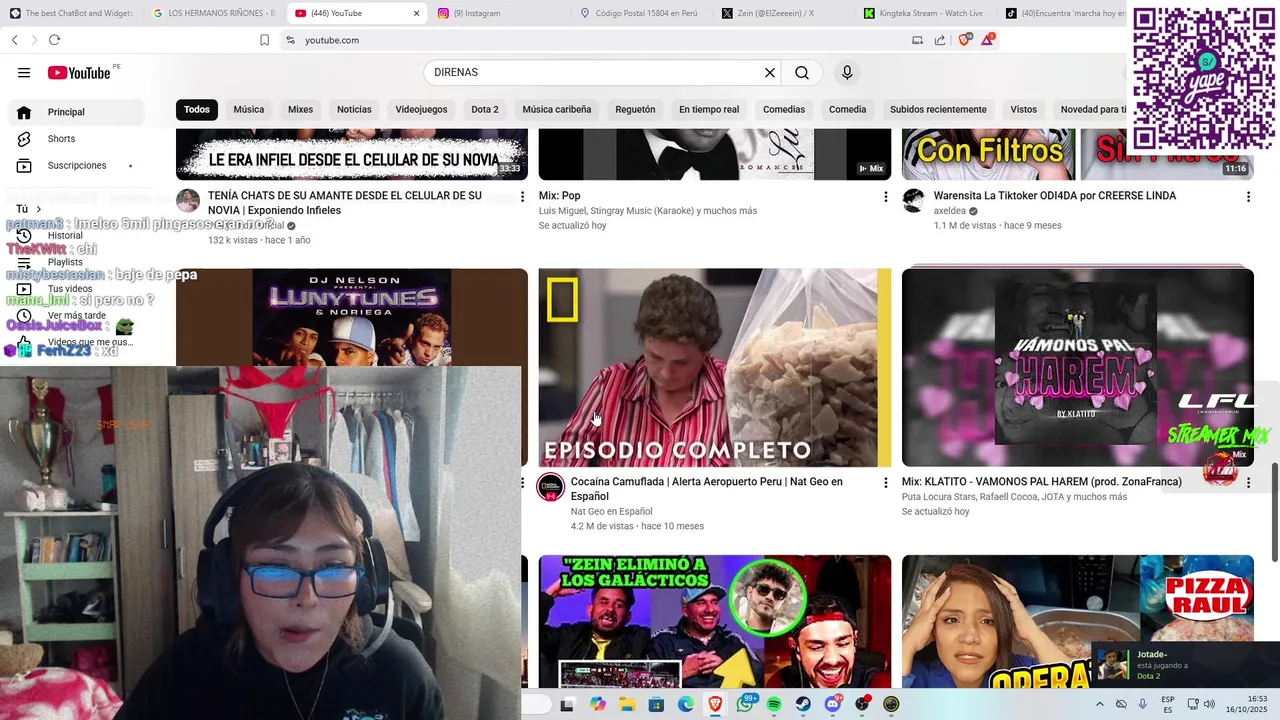Select the En tiempo real filter chip

pos(709,109)
